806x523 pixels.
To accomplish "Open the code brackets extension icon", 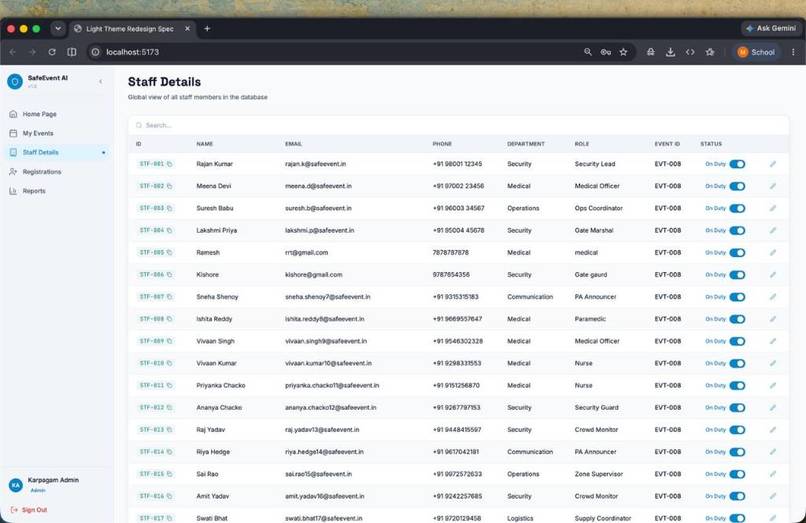I will (x=690, y=52).
